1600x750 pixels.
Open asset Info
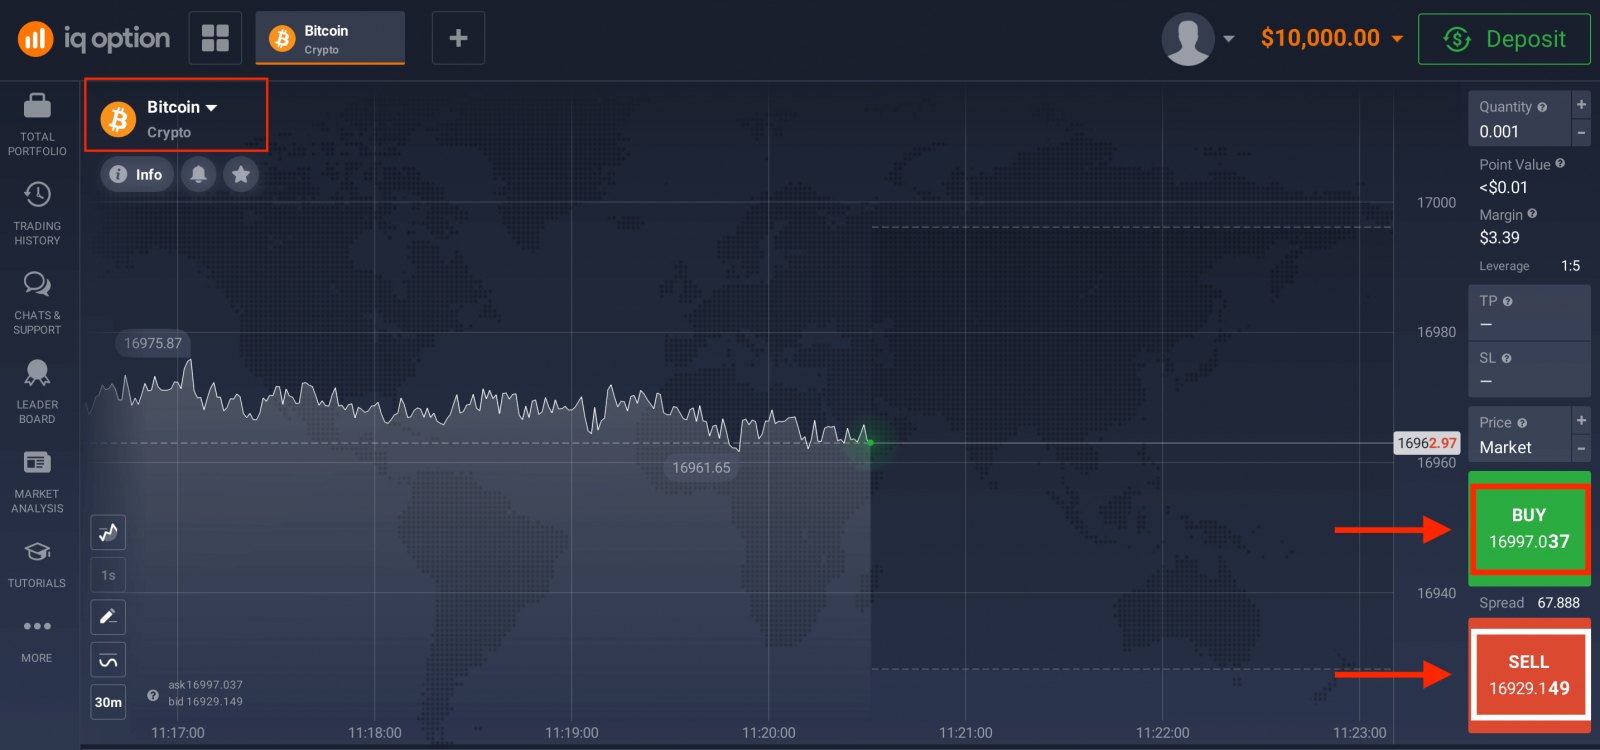[x=137, y=175]
